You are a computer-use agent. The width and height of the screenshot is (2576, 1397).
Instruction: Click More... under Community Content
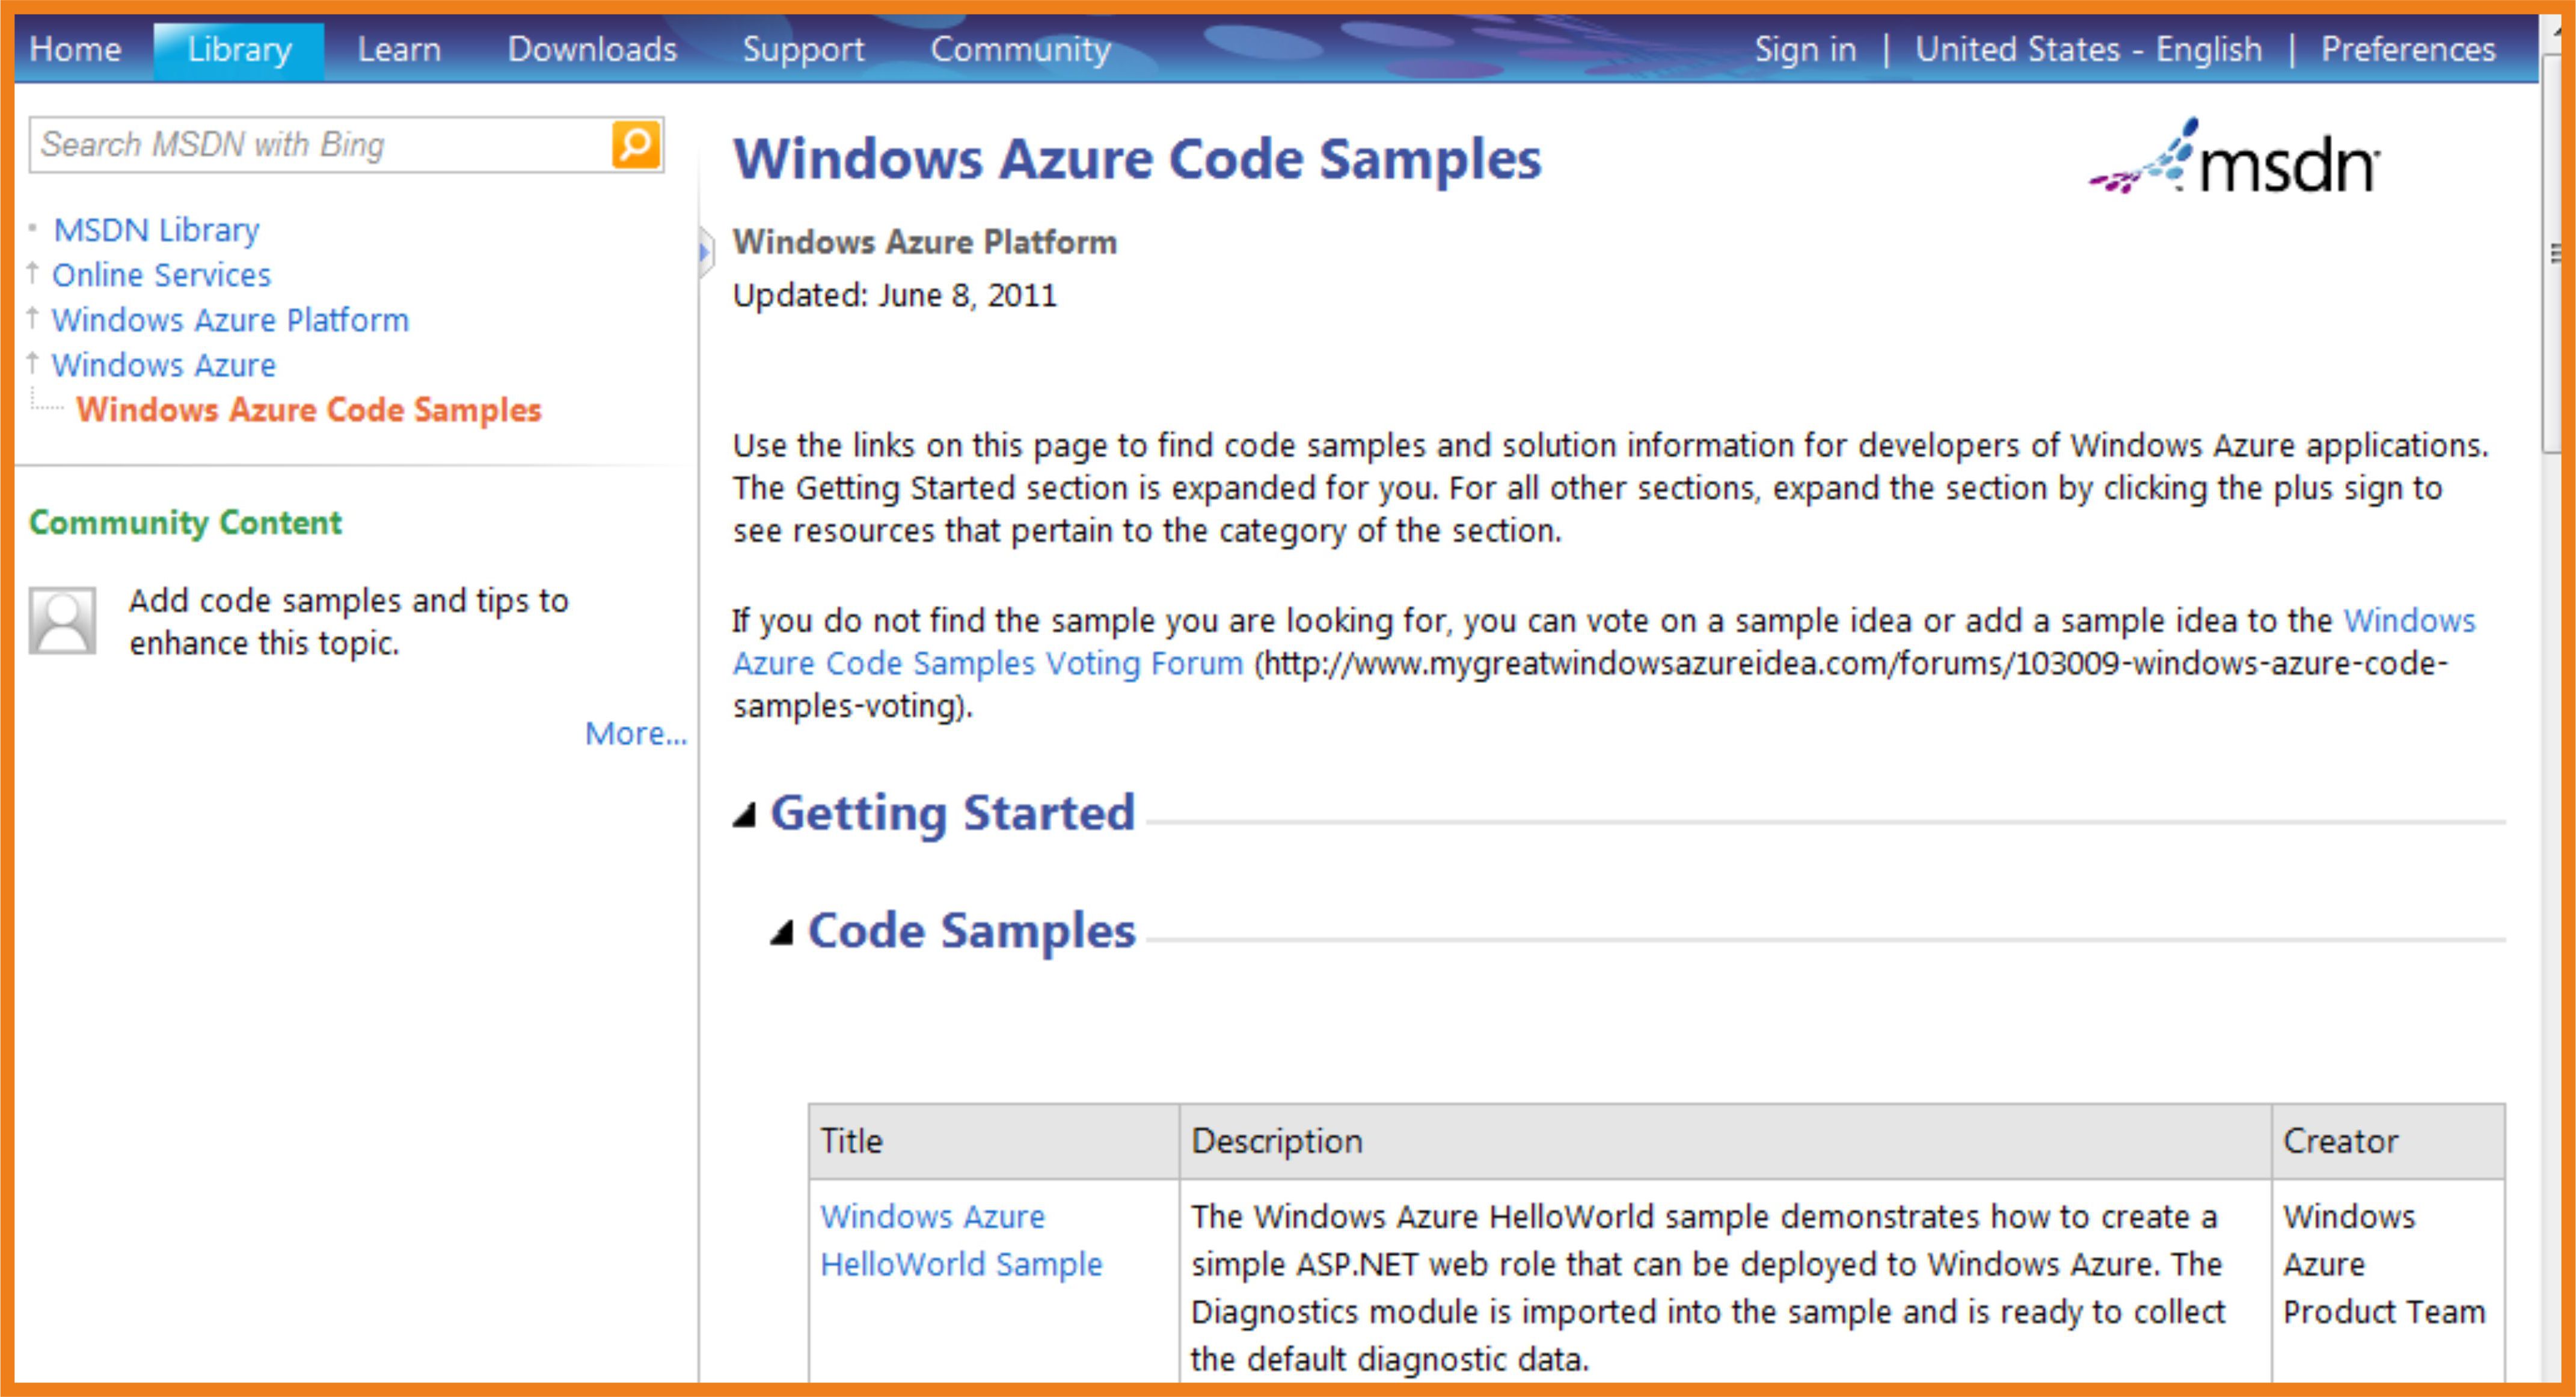pyautogui.click(x=636, y=734)
